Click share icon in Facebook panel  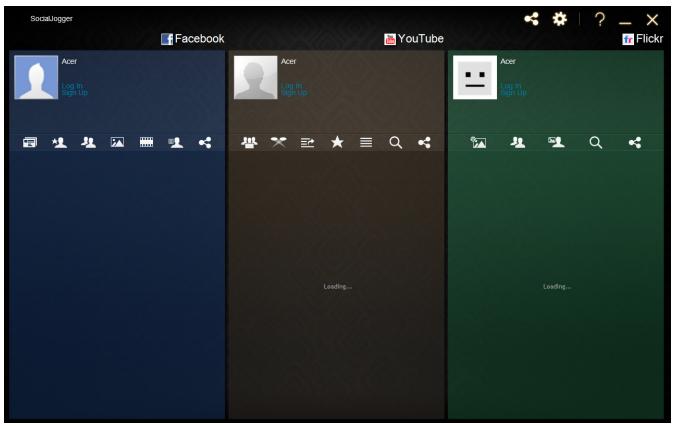[205, 142]
